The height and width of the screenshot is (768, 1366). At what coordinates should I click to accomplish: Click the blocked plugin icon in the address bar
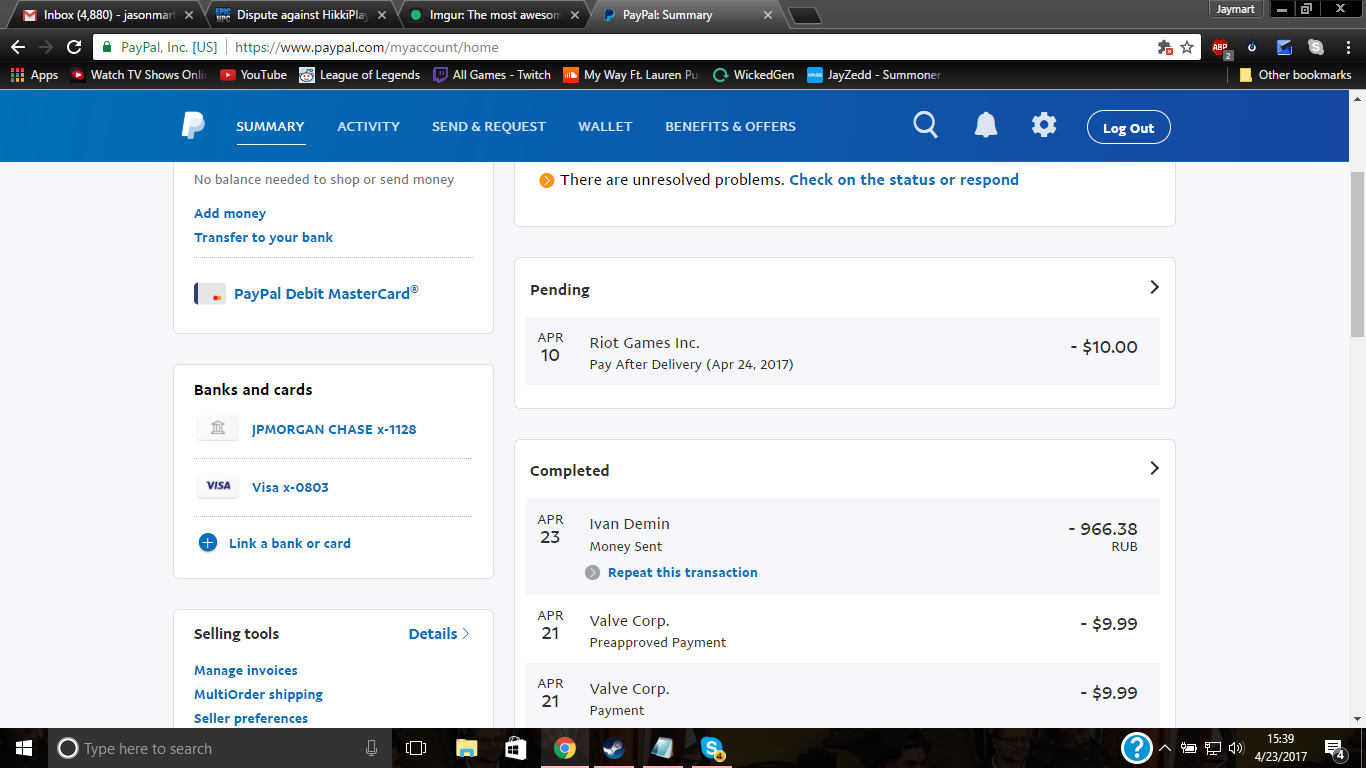(1164, 47)
